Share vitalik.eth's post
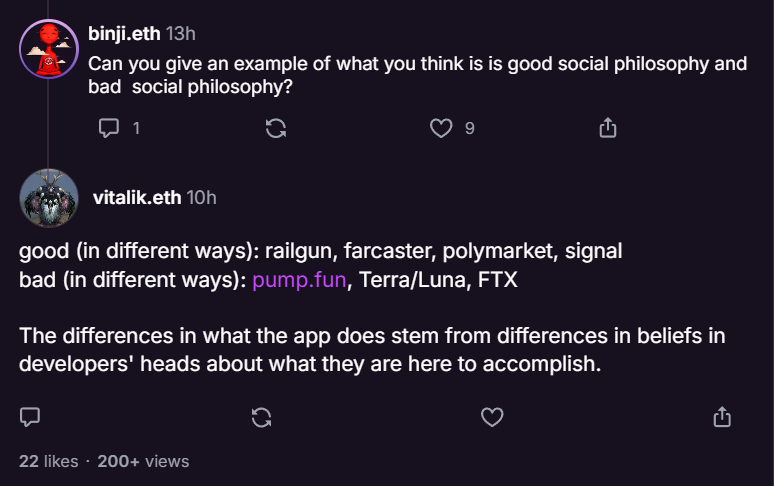 [x=722, y=417]
